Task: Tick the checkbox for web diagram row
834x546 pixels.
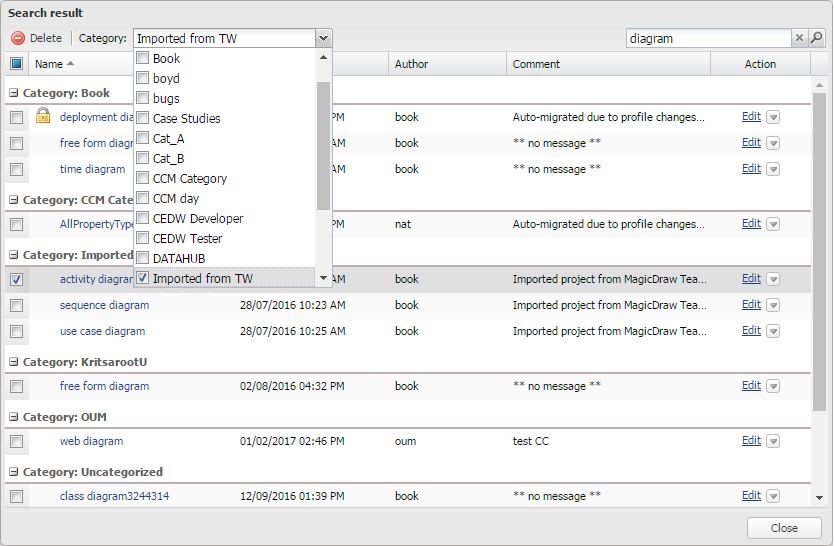Action: (x=17, y=441)
